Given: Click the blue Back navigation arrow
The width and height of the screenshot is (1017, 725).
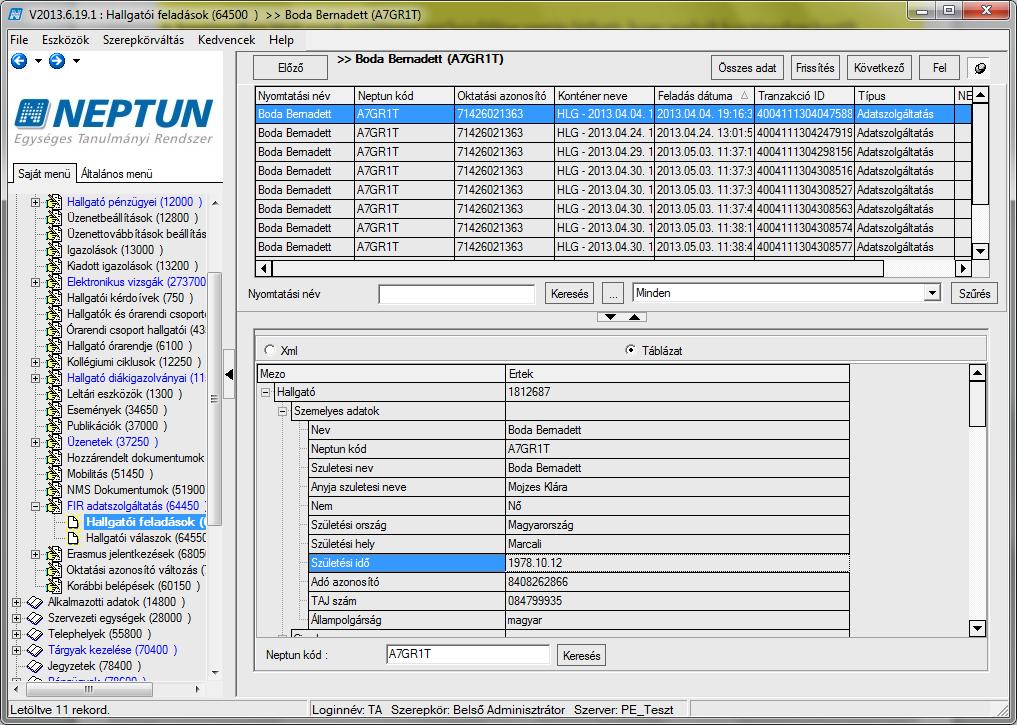Looking at the screenshot, I should pyautogui.click(x=19, y=61).
